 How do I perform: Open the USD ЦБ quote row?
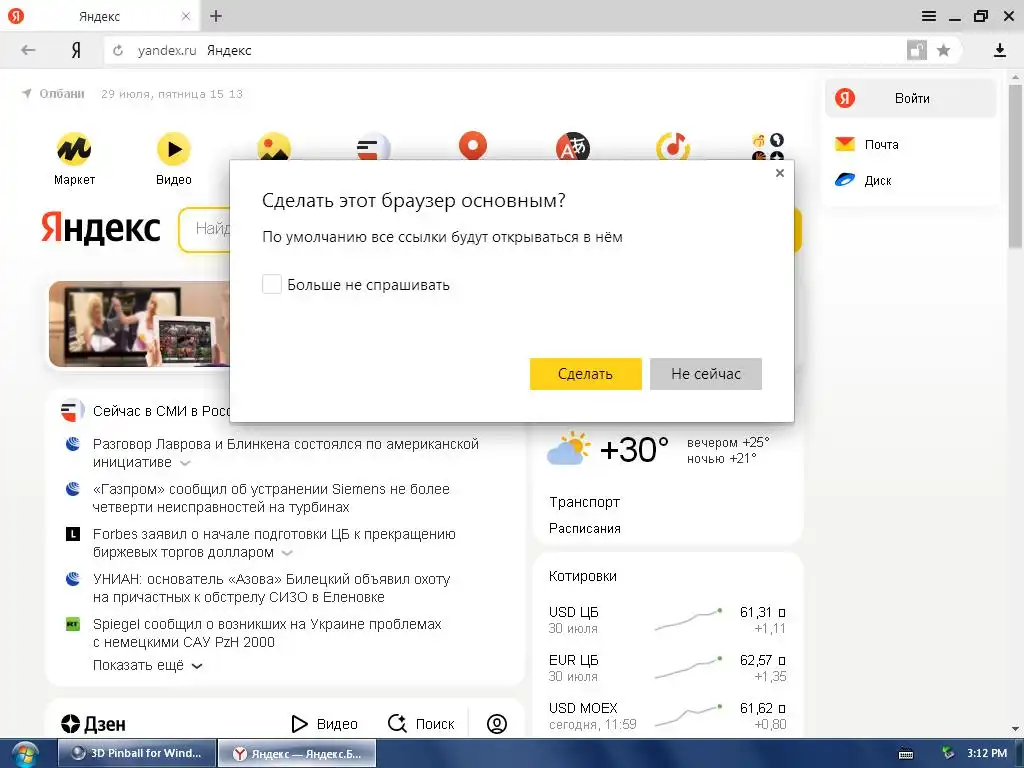click(667, 620)
